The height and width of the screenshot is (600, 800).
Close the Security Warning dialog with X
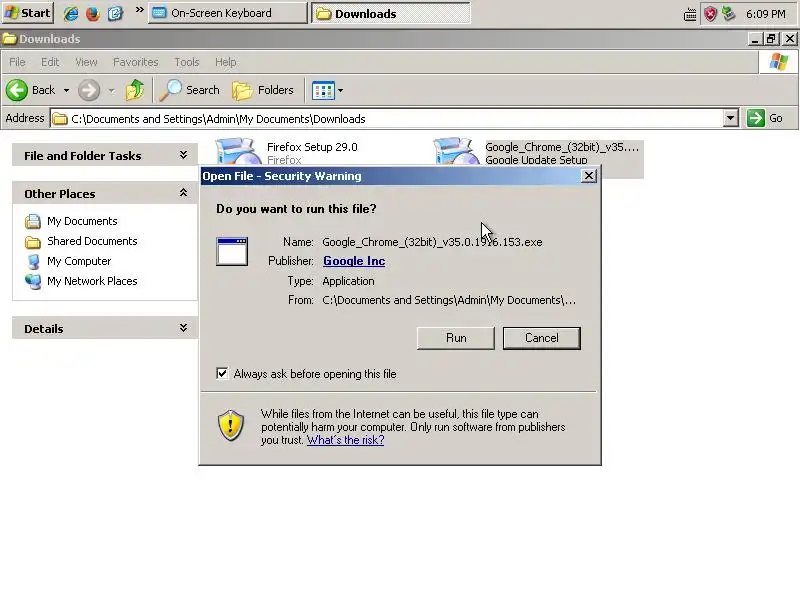click(x=589, y=176)
